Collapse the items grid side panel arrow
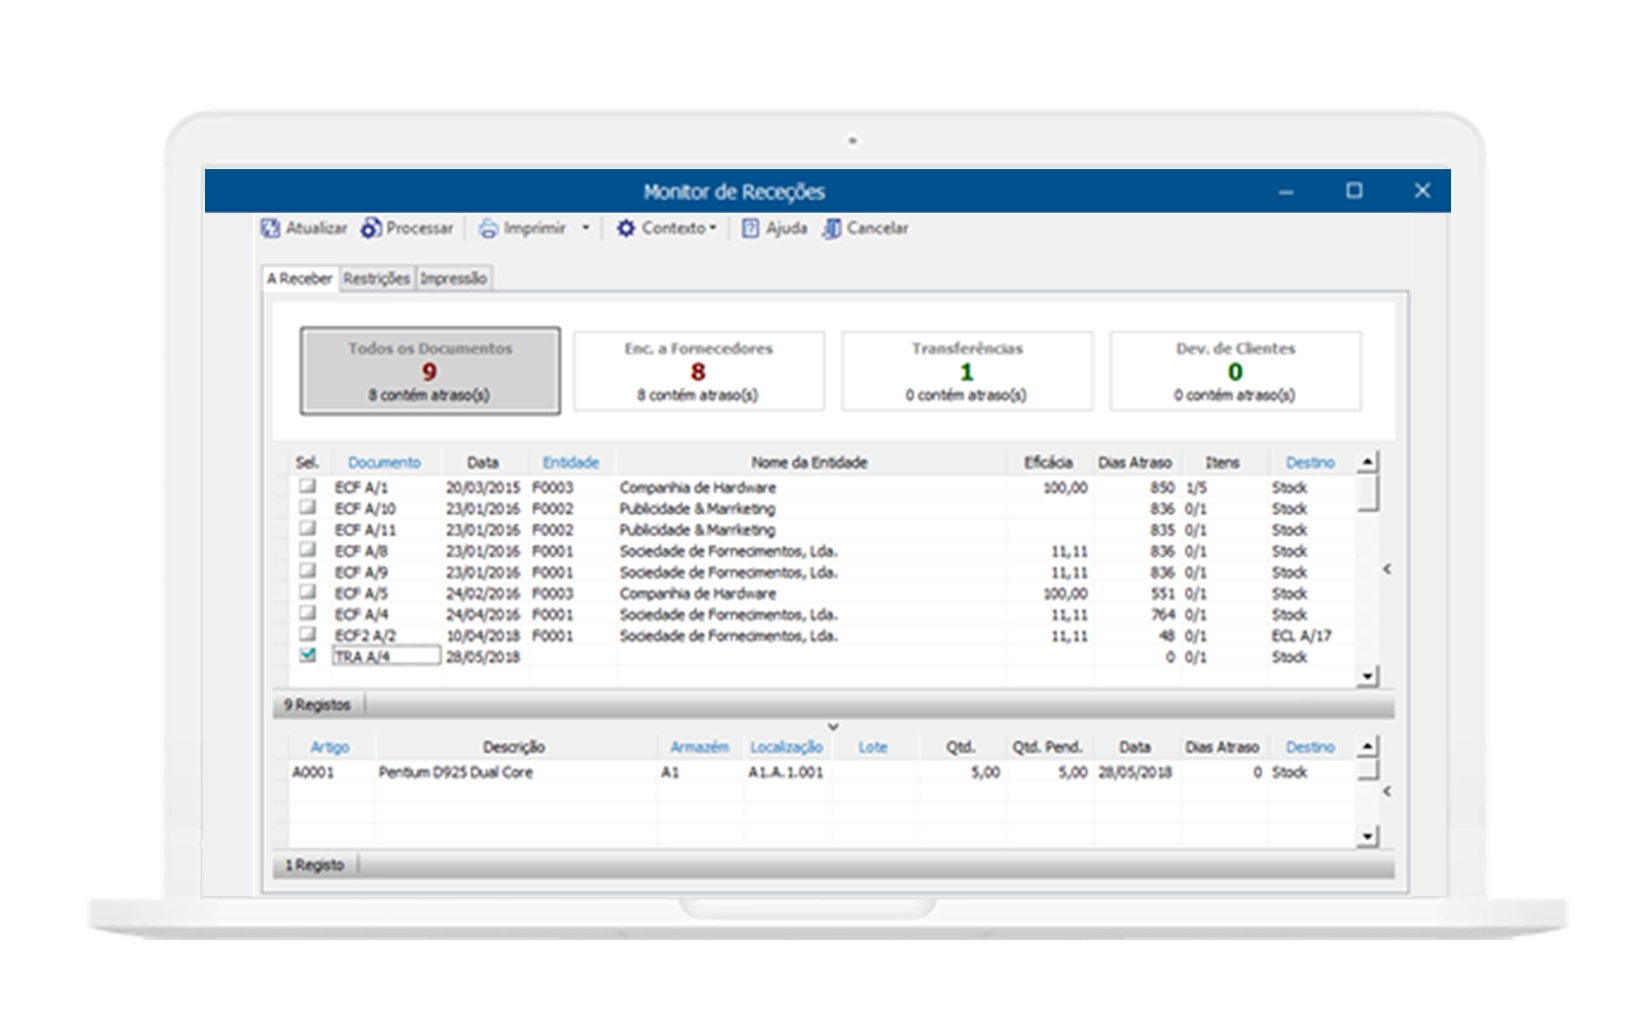Image resolution: width=1650 pixels, height=1029 pixels. 1387,791
